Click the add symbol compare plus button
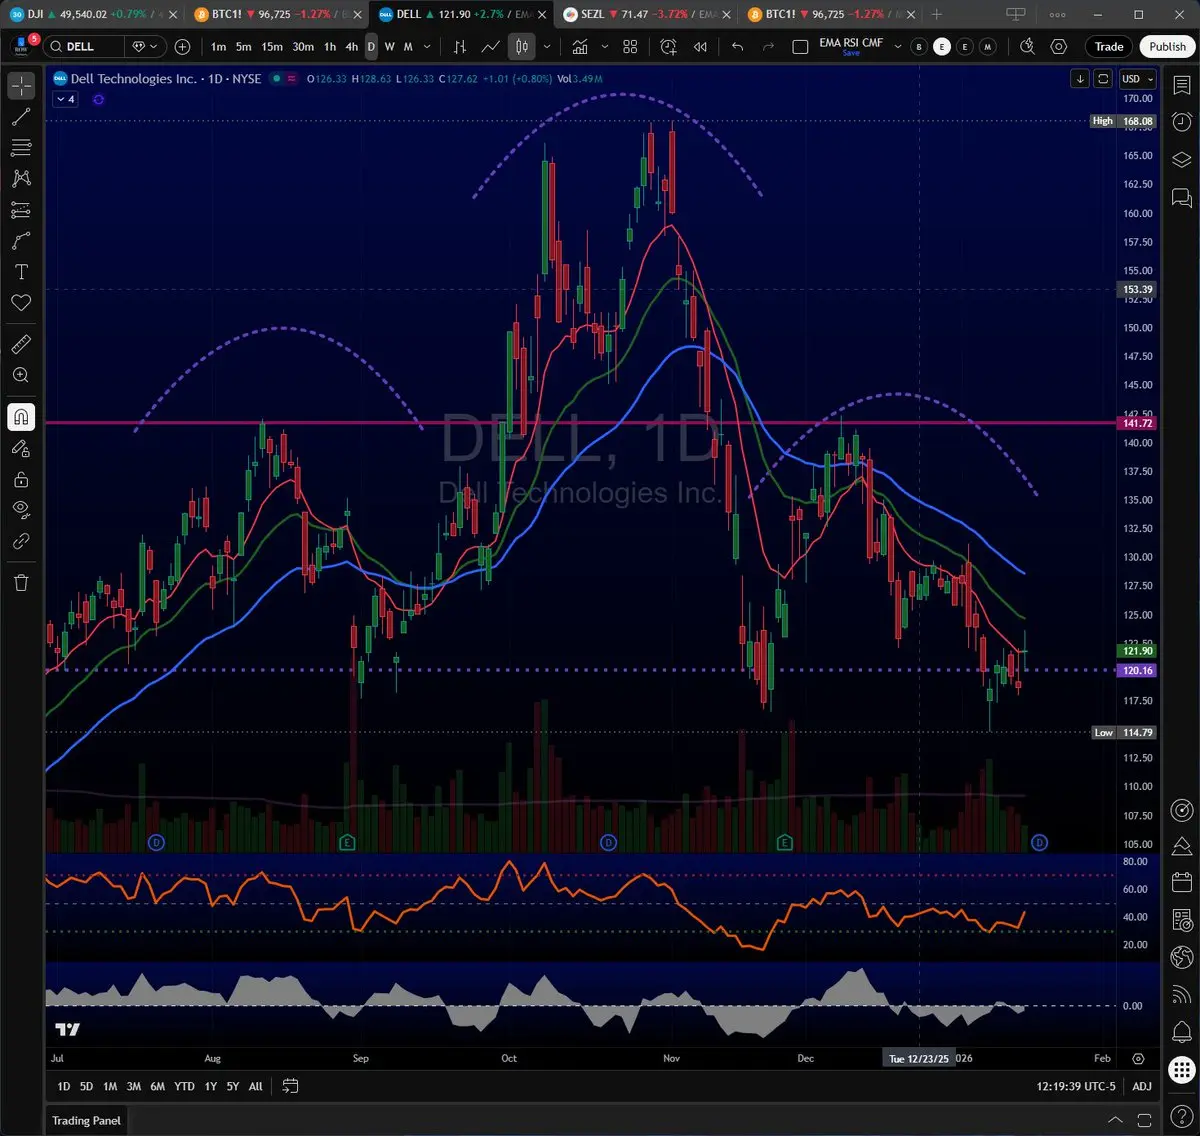Viewport: 1200px width, 1136px height. click(x=182, y=47)
